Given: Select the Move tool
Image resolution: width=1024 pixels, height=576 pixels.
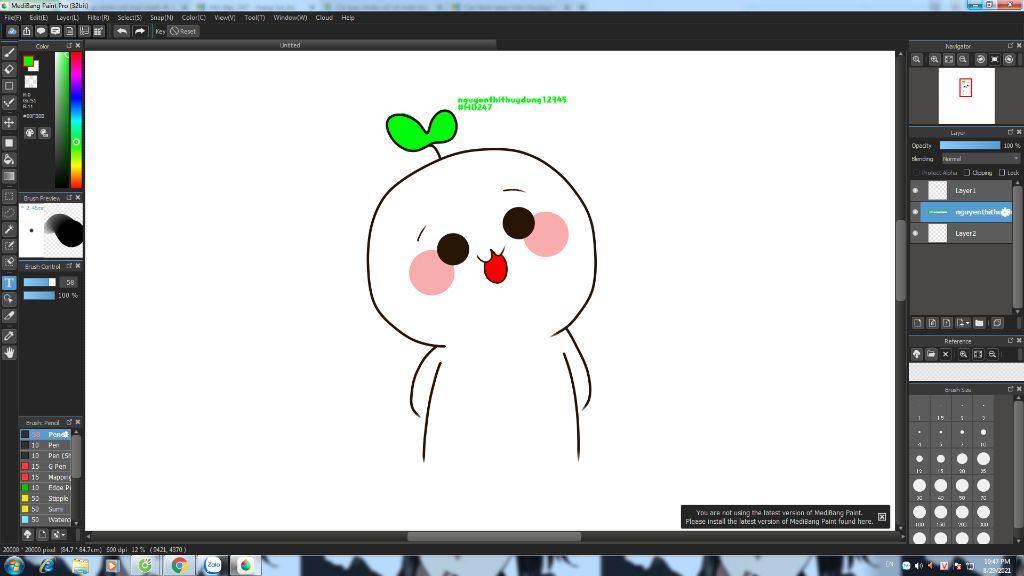Looking at the screenshot, I should point(9,123).
